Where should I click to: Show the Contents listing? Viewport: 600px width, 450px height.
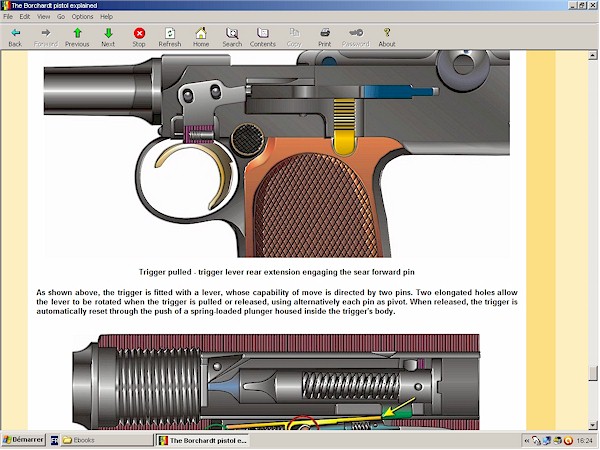click(x=263, y=38)
